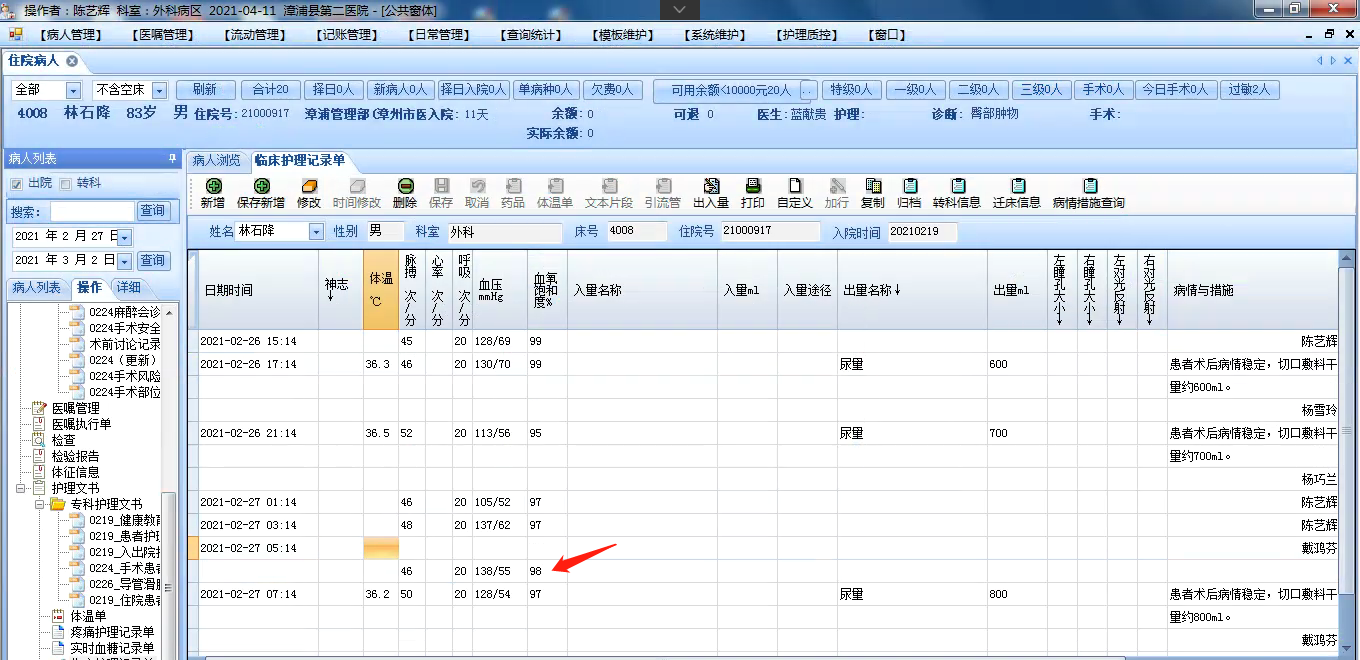
Task: Open the start date picker for 2月27日
Action: (125, 237)
